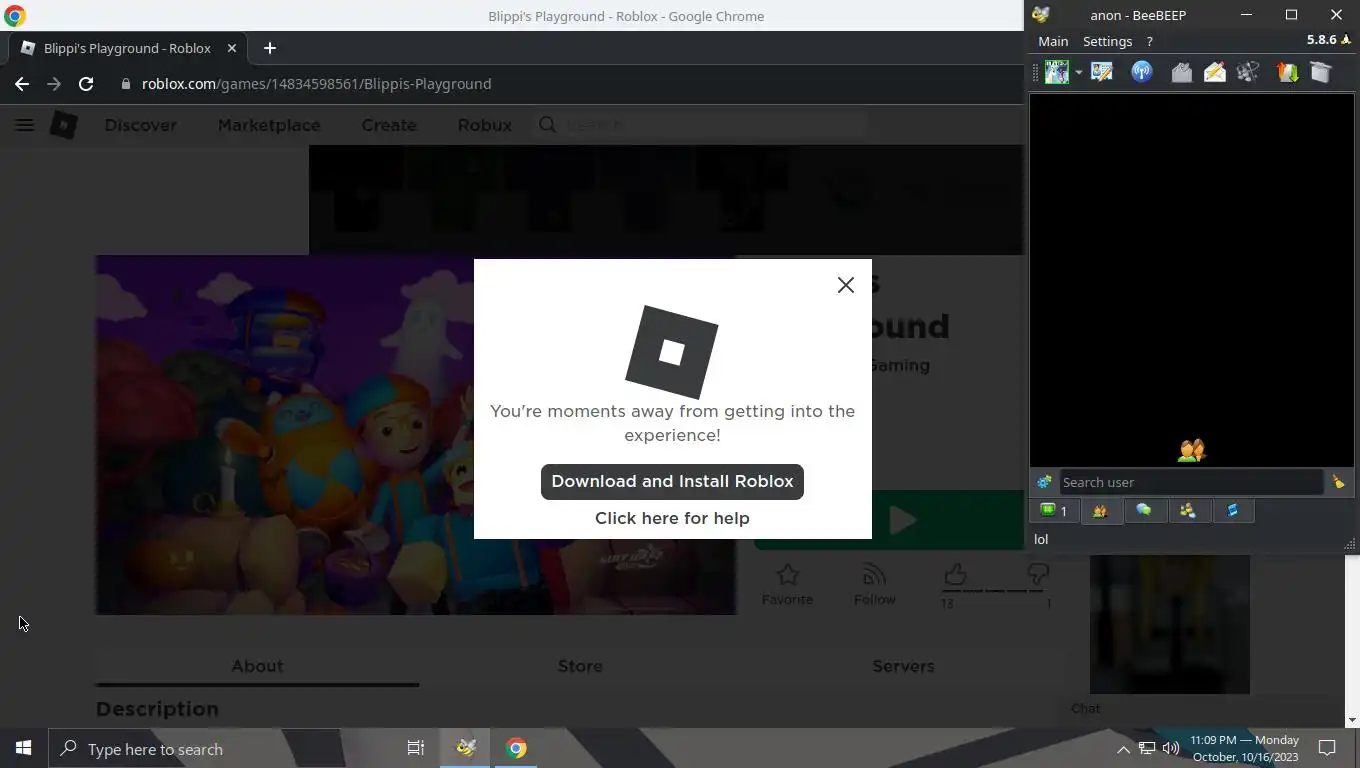
Task: Click the Search user field
Action: 1190,482
